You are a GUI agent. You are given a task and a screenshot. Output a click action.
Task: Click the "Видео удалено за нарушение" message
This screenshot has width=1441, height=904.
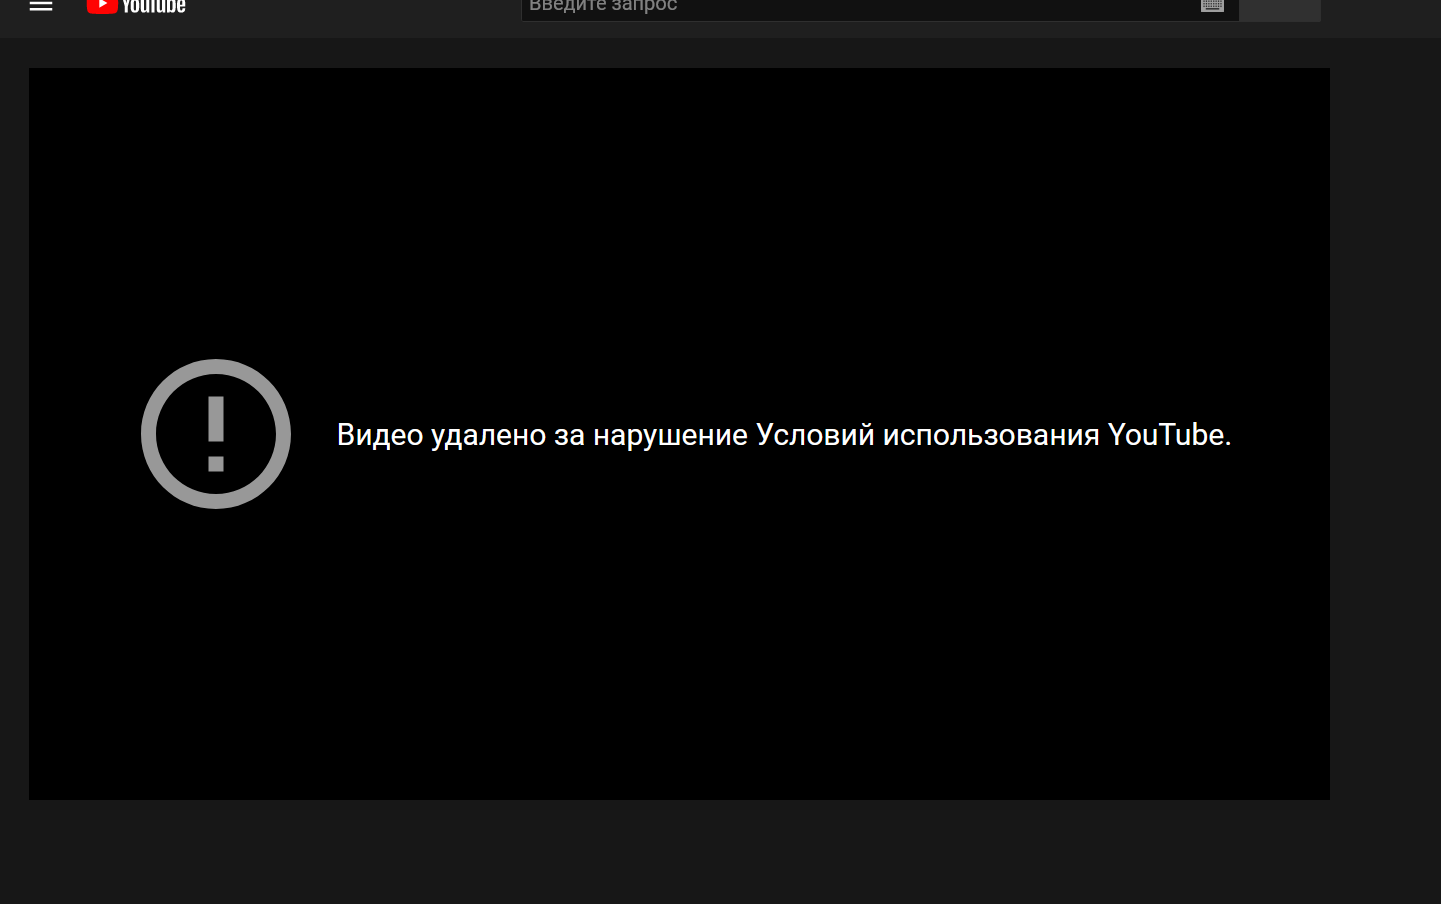(784, 435)
